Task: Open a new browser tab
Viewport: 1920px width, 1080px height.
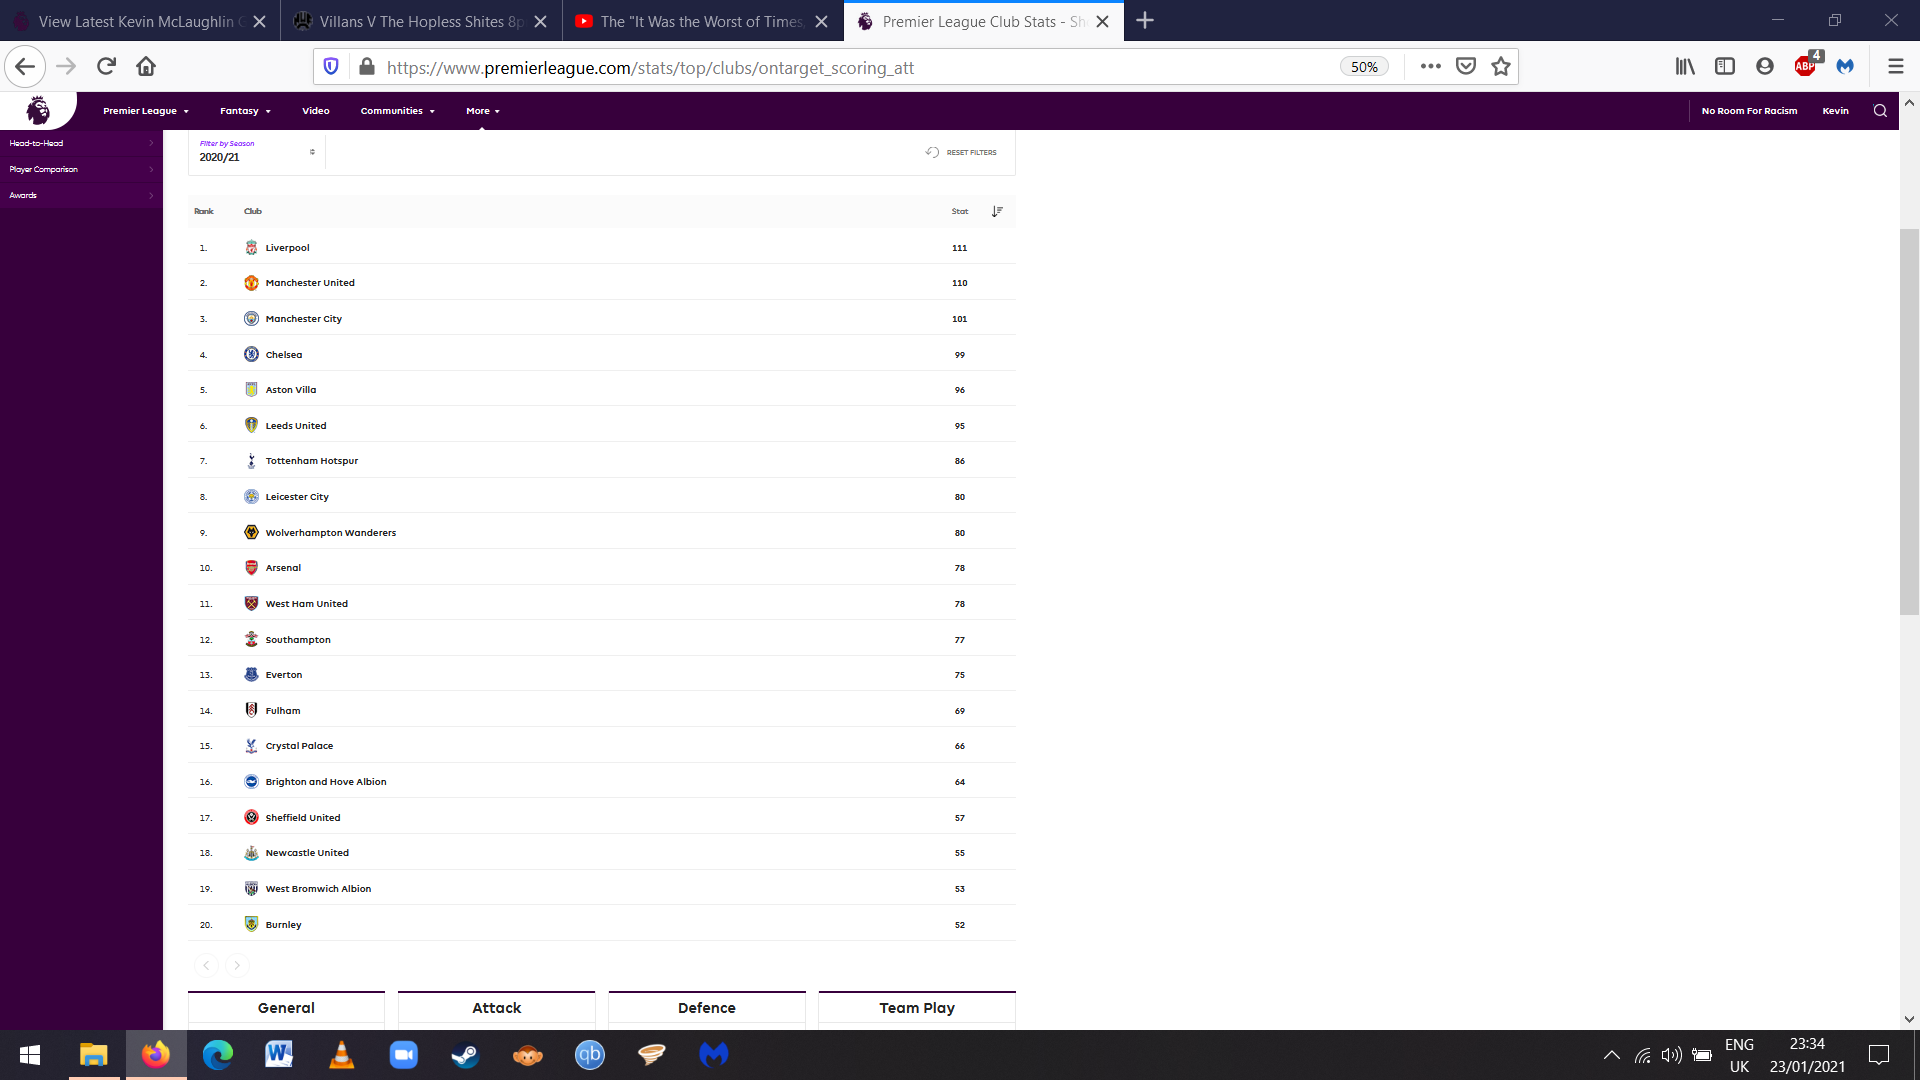Action: [1145, 21]
